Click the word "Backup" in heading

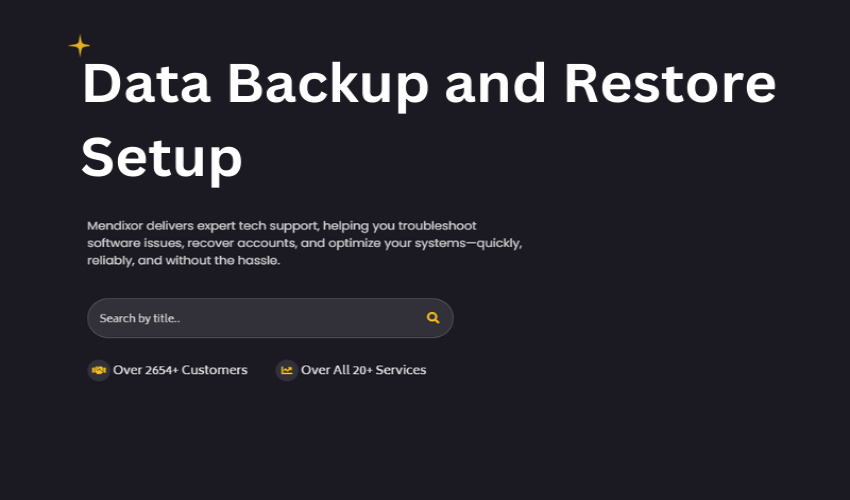pos(328,85)
